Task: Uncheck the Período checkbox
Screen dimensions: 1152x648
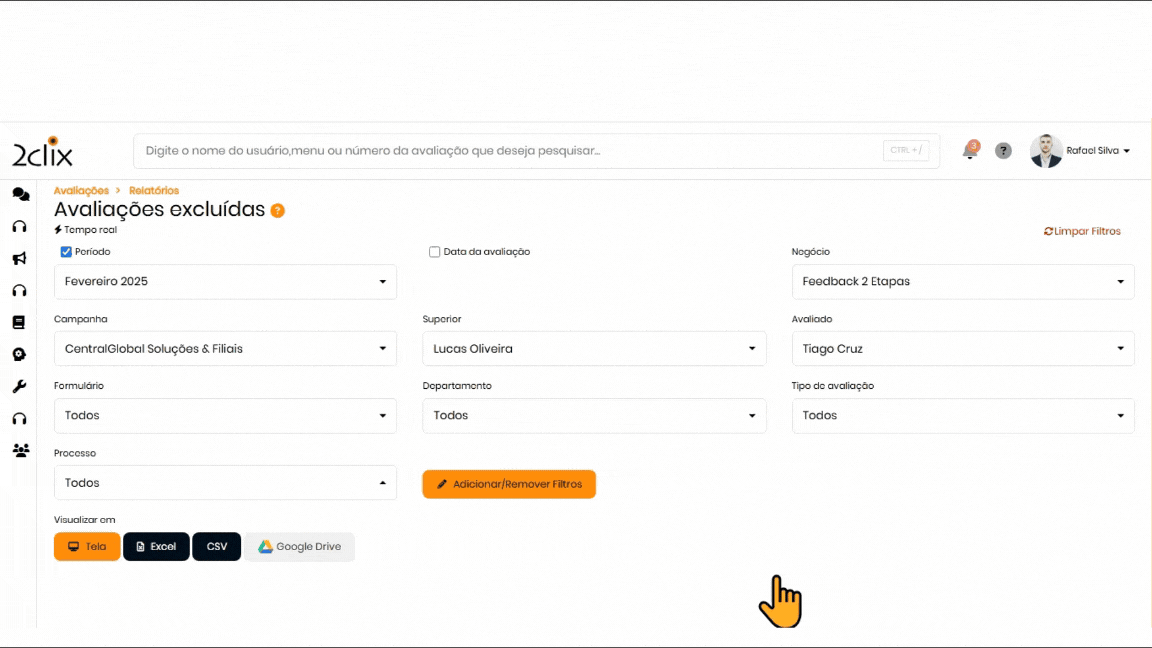Action: click(66, 252)
